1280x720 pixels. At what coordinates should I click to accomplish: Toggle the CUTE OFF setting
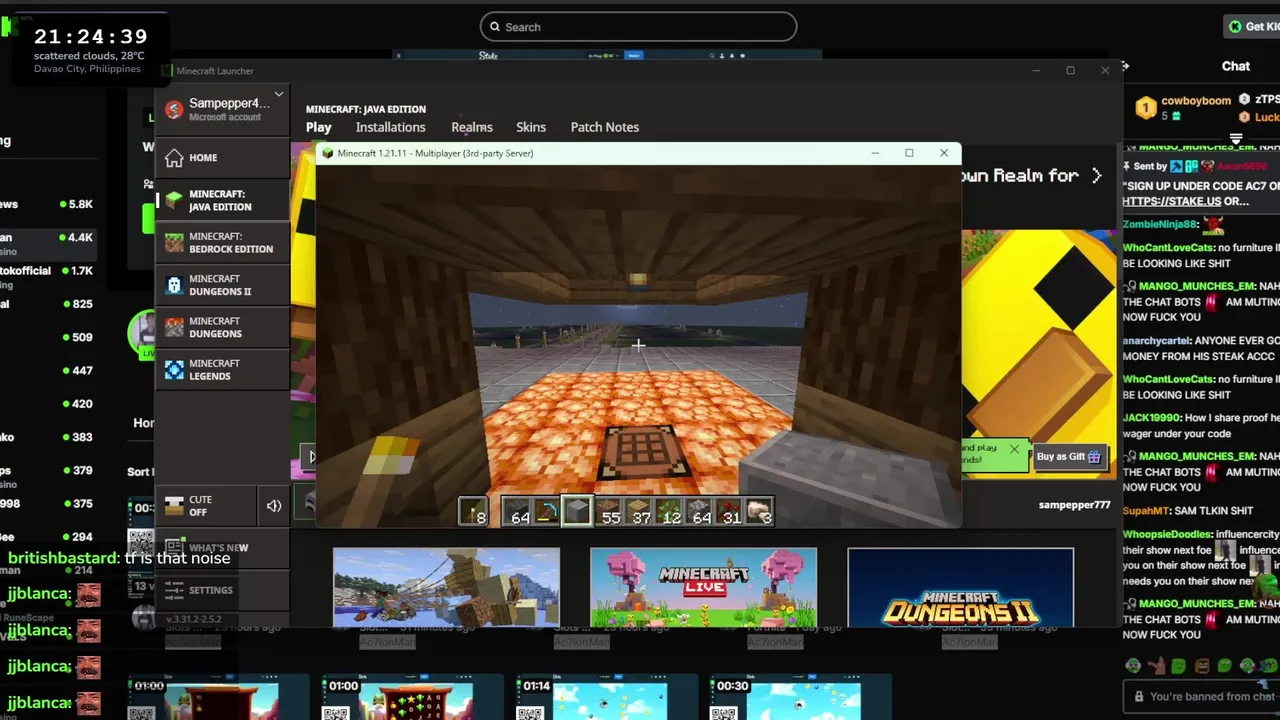pos(206,506)
